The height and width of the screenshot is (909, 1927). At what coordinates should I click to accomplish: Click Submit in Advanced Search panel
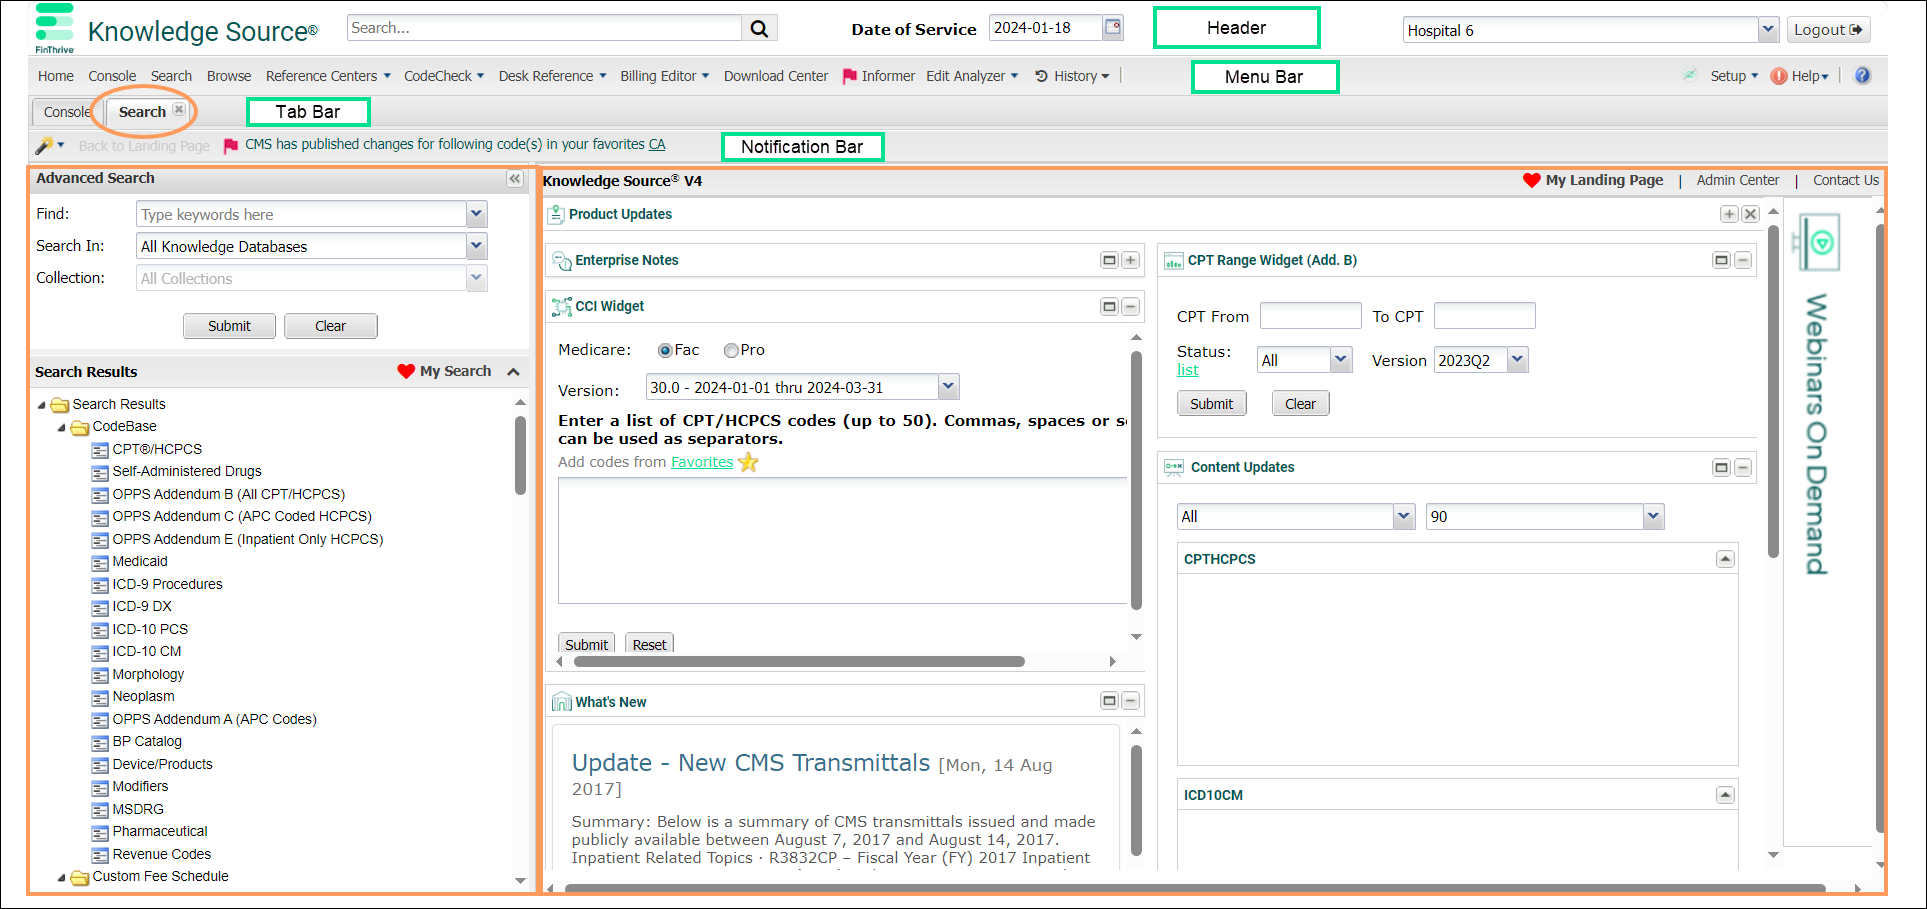coord(229,326)
